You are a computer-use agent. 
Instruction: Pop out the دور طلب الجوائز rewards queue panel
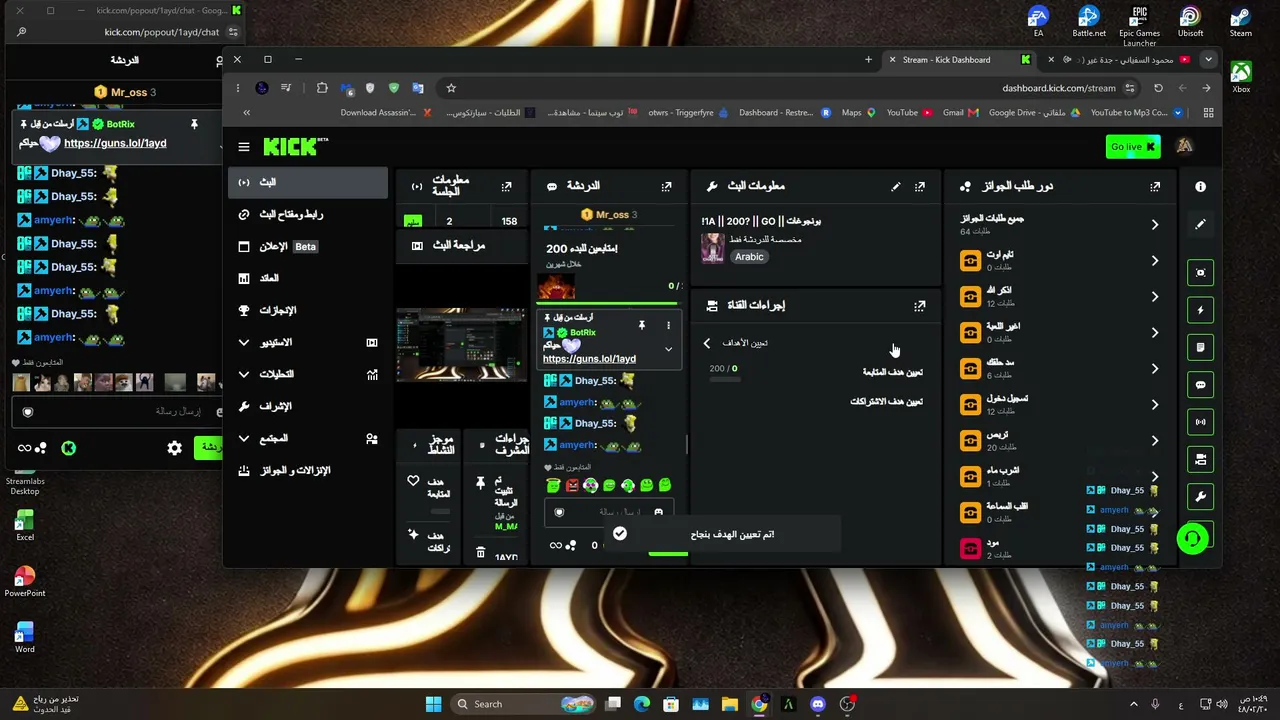(x=1155, y=186)
